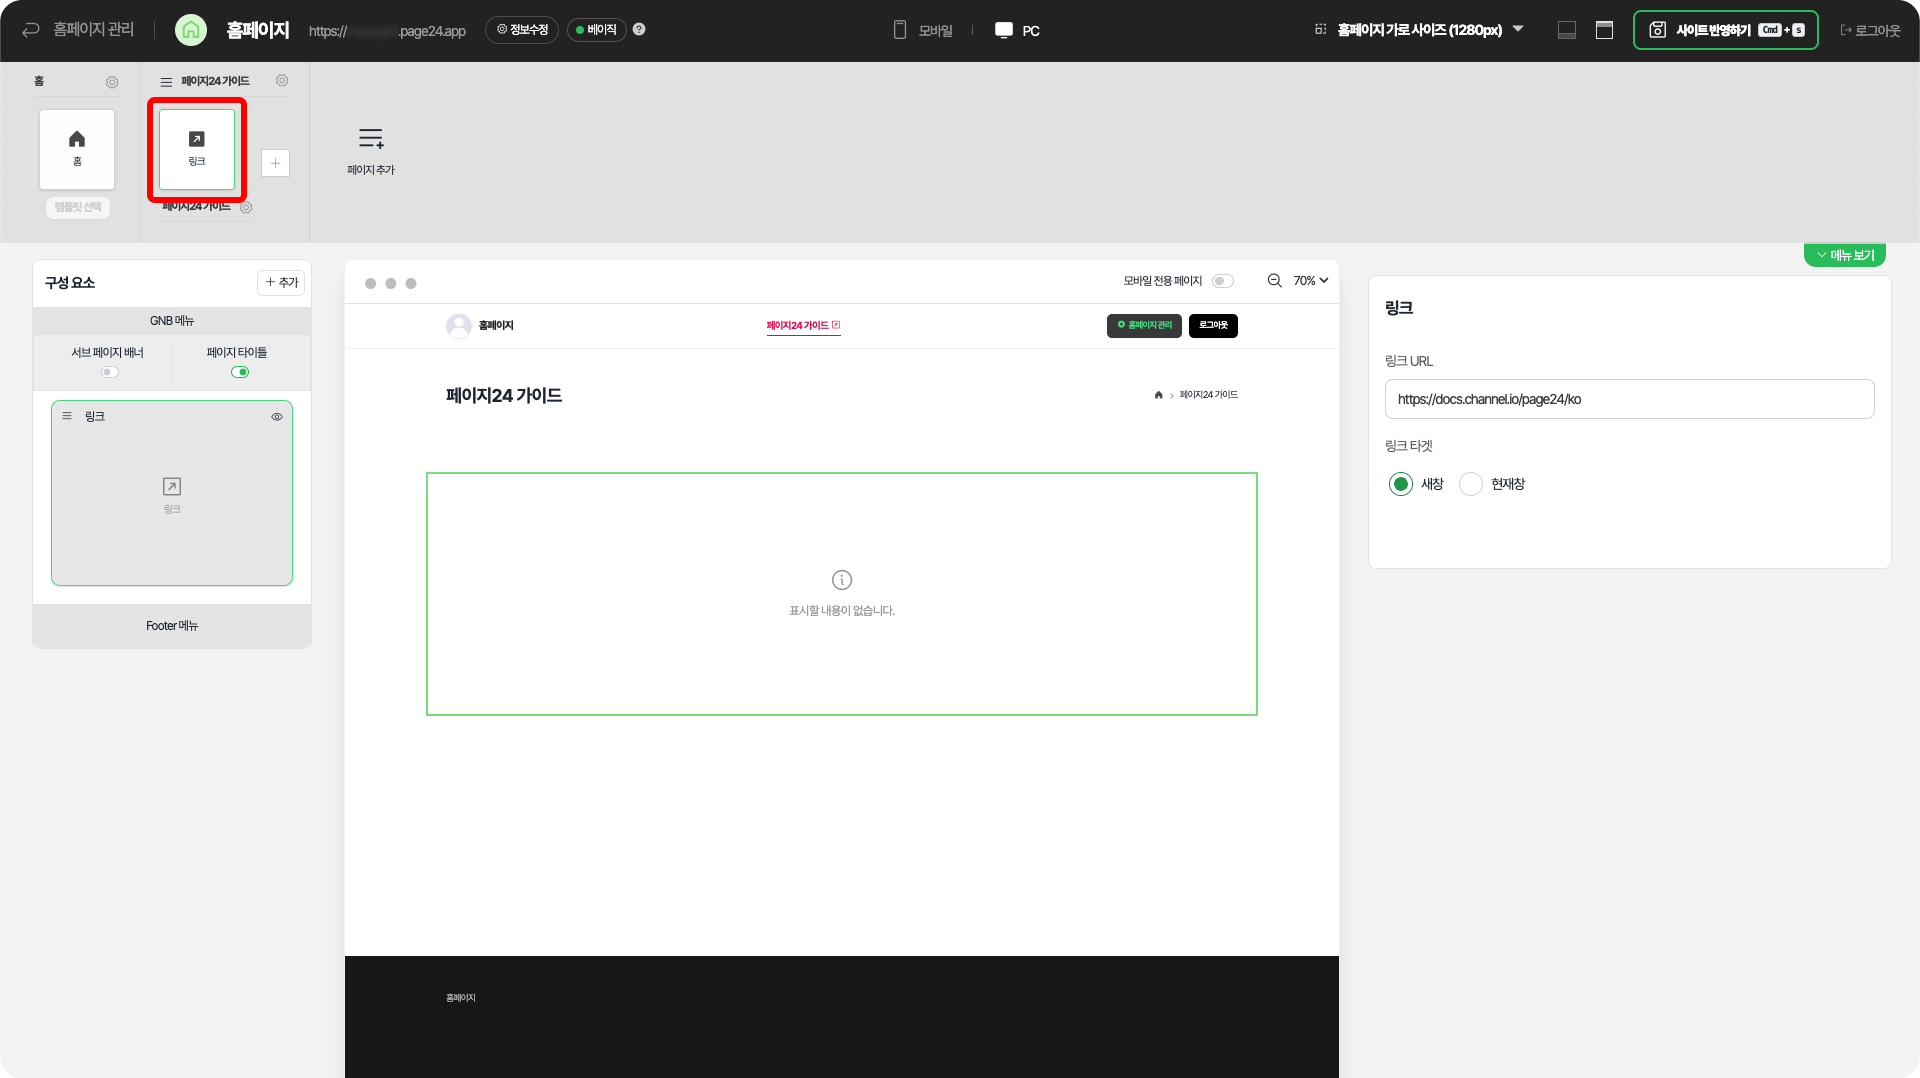
Task: Click 표시할 내용이 없습니다 message
Action: [842, 611]
